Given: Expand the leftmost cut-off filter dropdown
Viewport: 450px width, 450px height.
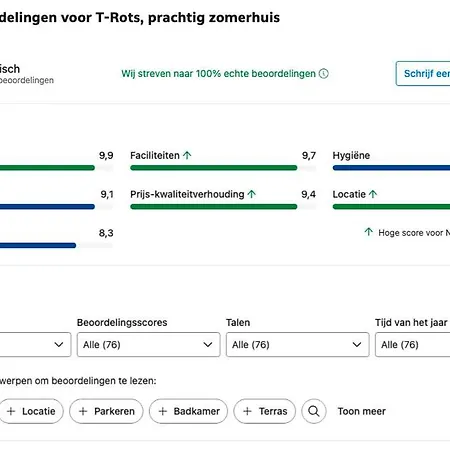Looking at the screenshot, I should 35,345.
